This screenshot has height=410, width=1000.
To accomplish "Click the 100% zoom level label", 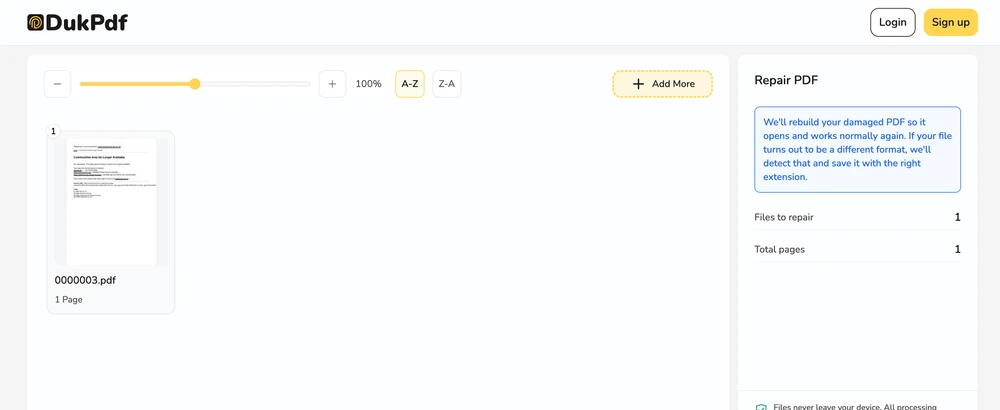I will pyautogui.click(x=369, y=84).
